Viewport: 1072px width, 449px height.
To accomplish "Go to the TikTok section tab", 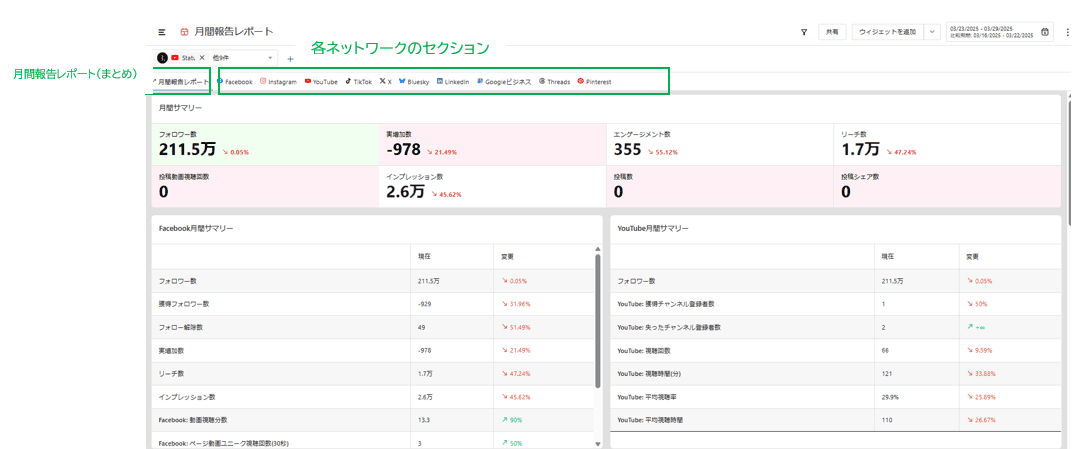I will (x=358, y=82).
